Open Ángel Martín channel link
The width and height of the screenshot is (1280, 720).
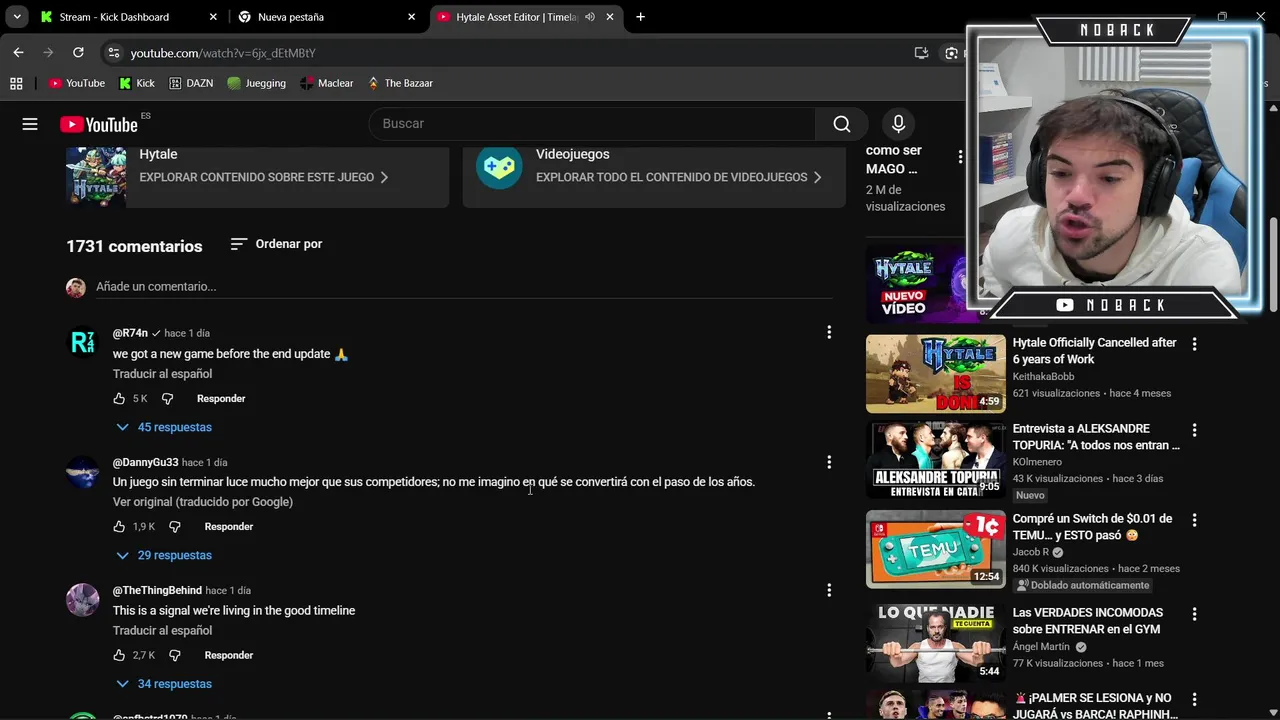click(1041, 647)
